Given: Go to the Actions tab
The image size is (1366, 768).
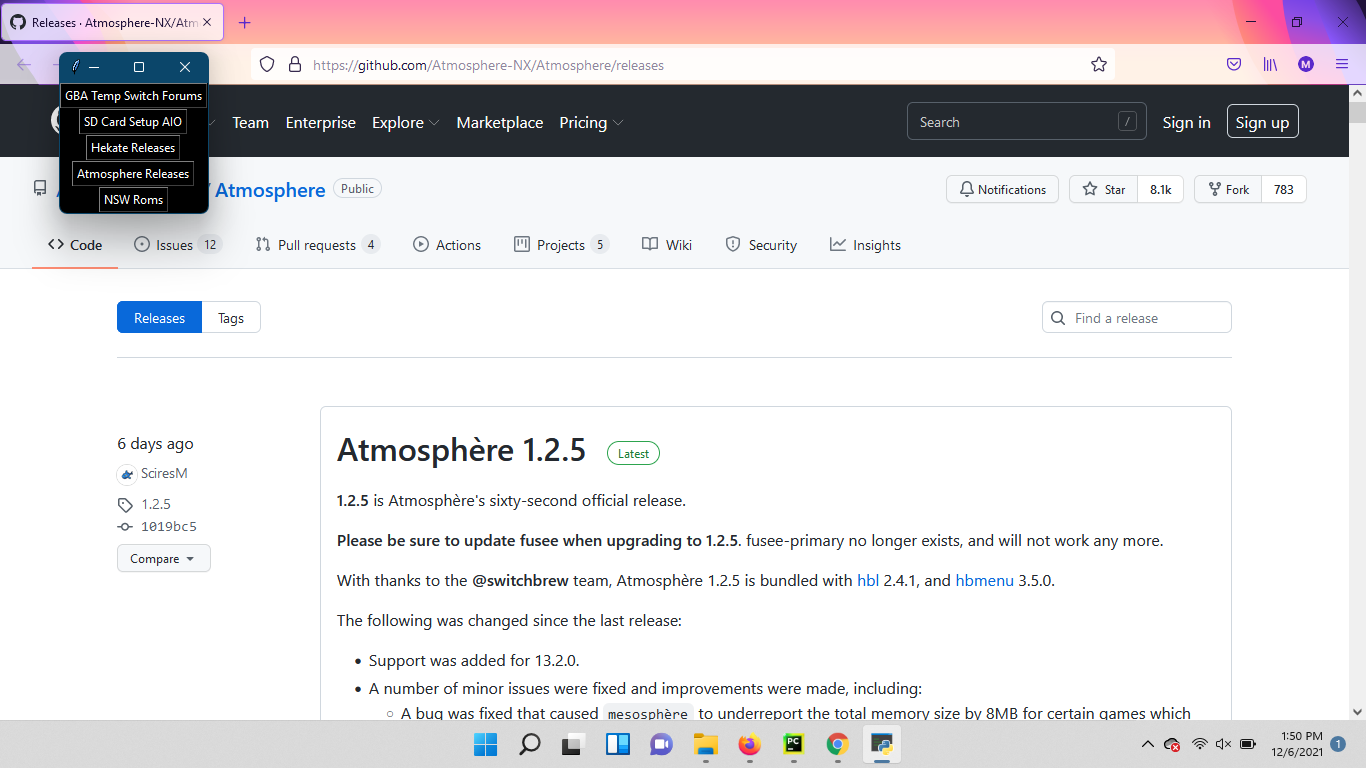Looking at the screenshot, I should point(447,245).
